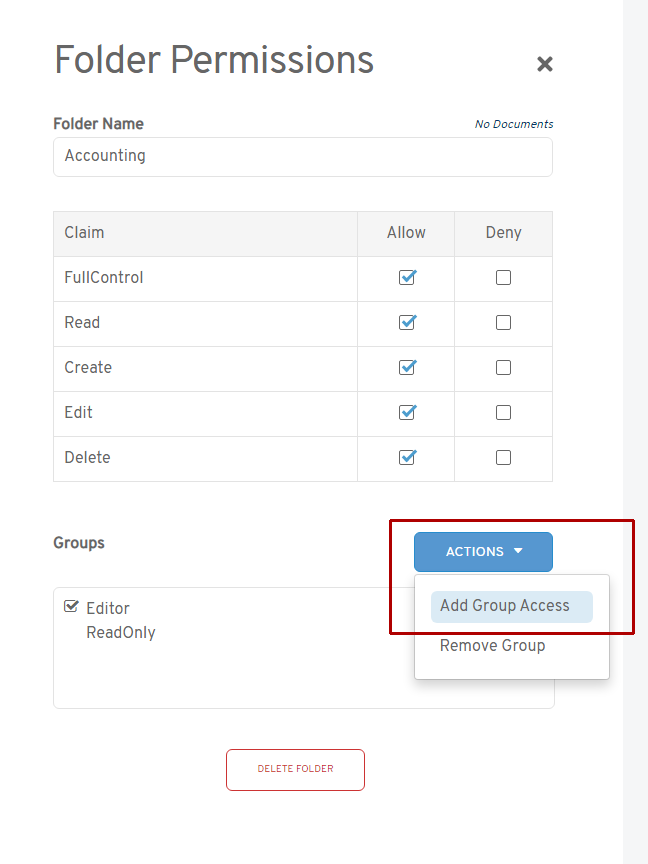The height and width of the screenshot is (864, 648).
Task: Enable Deny for Edit claim
Action: (x=503, y=413)
